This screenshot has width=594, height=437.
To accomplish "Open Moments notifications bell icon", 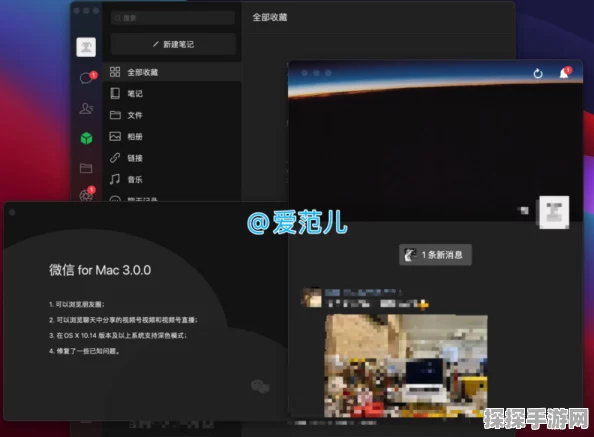I will pos(564,73).
